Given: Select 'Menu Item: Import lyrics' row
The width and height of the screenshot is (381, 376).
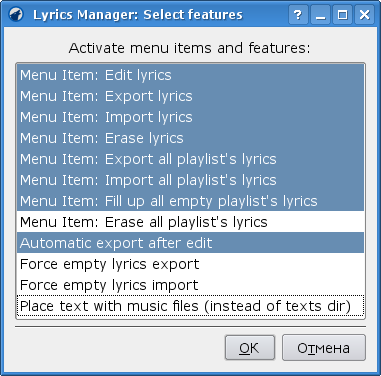Looking at the screenshot, I should coord(190,117).
